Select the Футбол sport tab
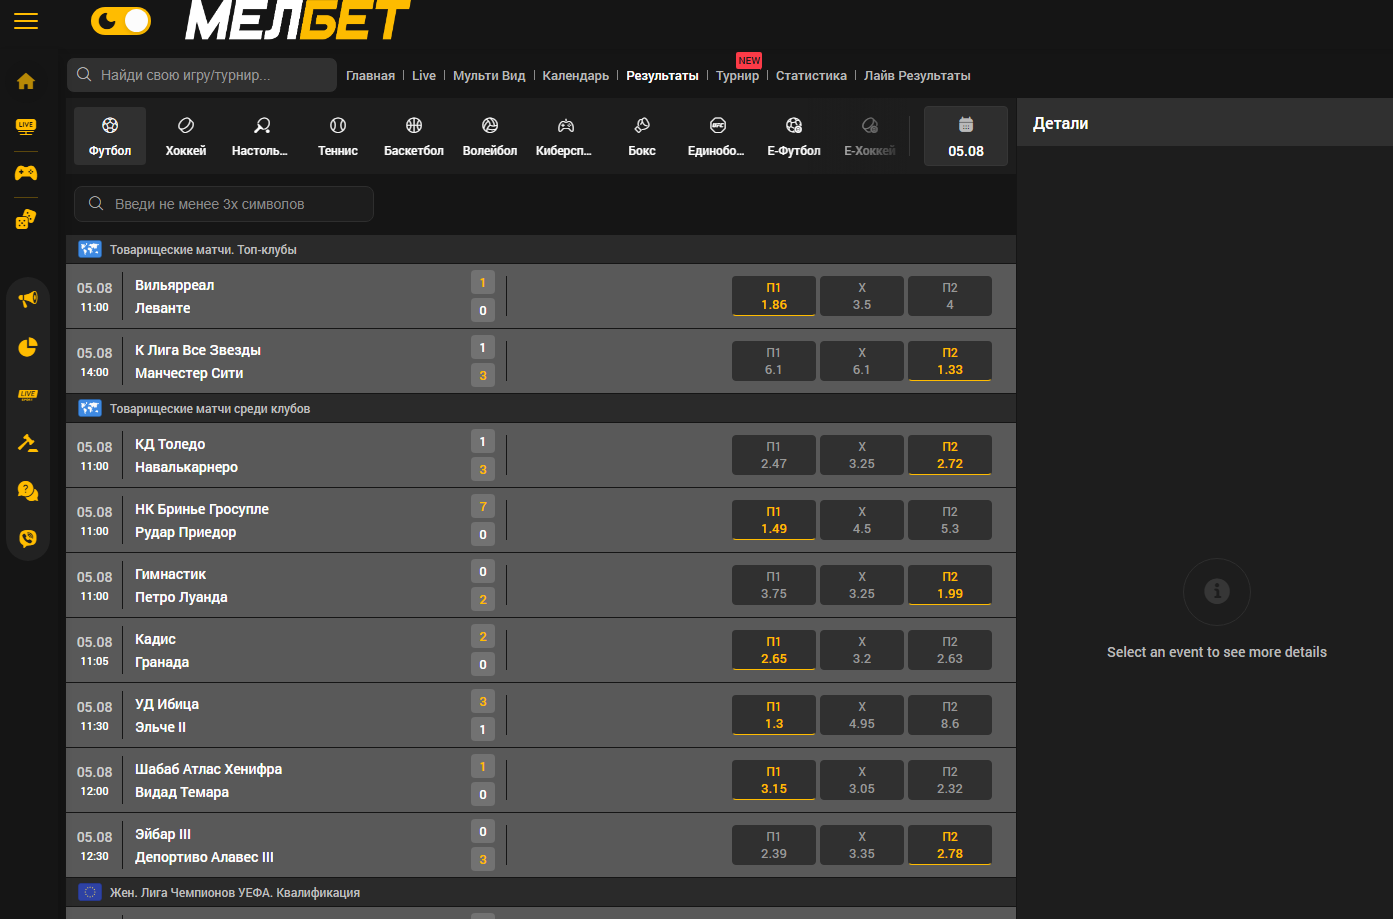This screenshot has height=919, width=1393. 110,136
